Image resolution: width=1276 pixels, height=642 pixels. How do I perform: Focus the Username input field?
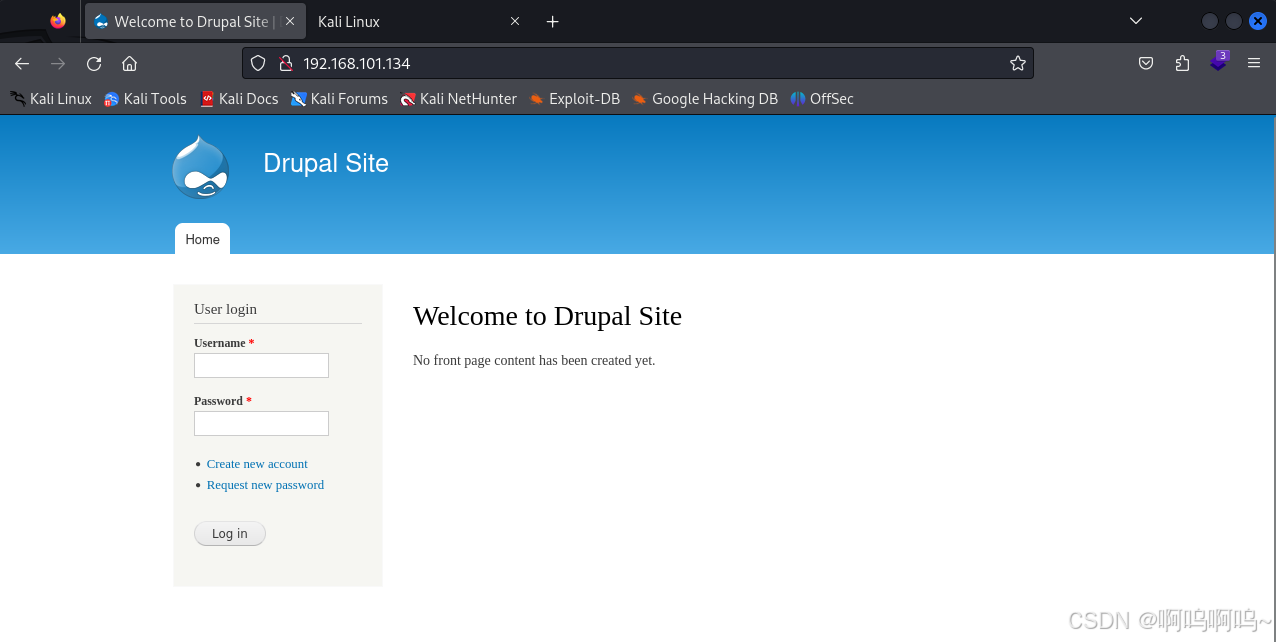(261, 365)
